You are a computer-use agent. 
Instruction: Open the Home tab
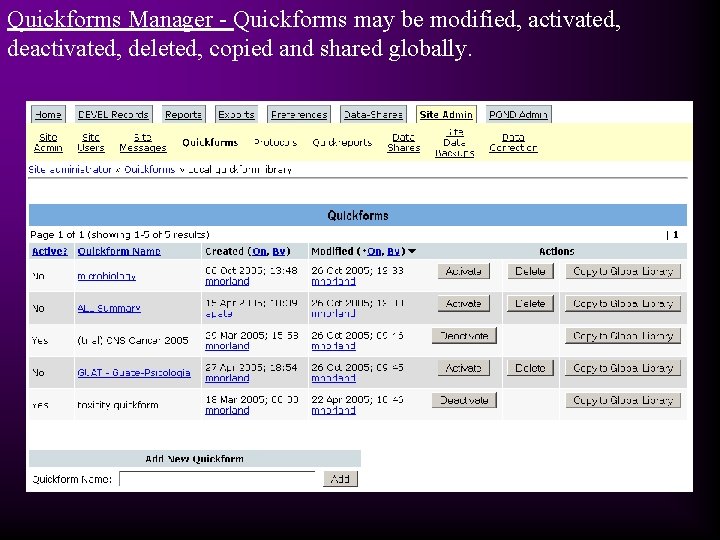click(x=48, y=114)
